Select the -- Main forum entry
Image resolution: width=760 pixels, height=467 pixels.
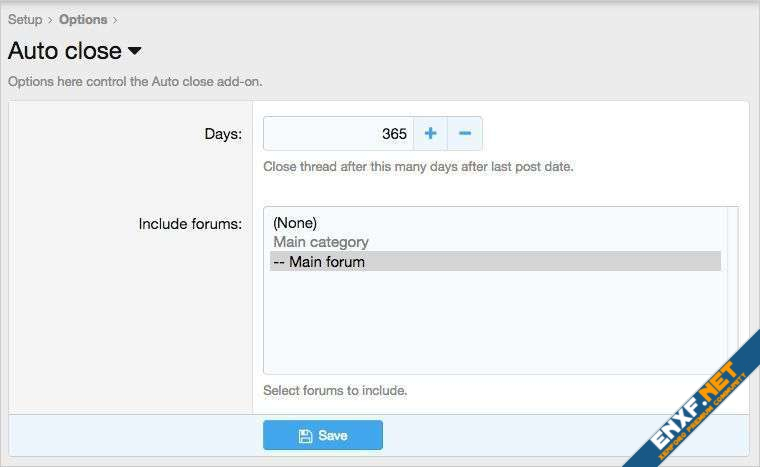pyautogui.click(x=319, y=262)
